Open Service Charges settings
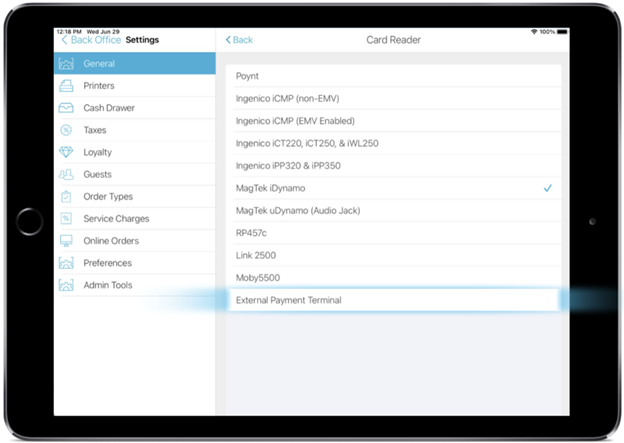Image resolution: width=624 pixels, height=443 pixels. click(x=135, y=219)
